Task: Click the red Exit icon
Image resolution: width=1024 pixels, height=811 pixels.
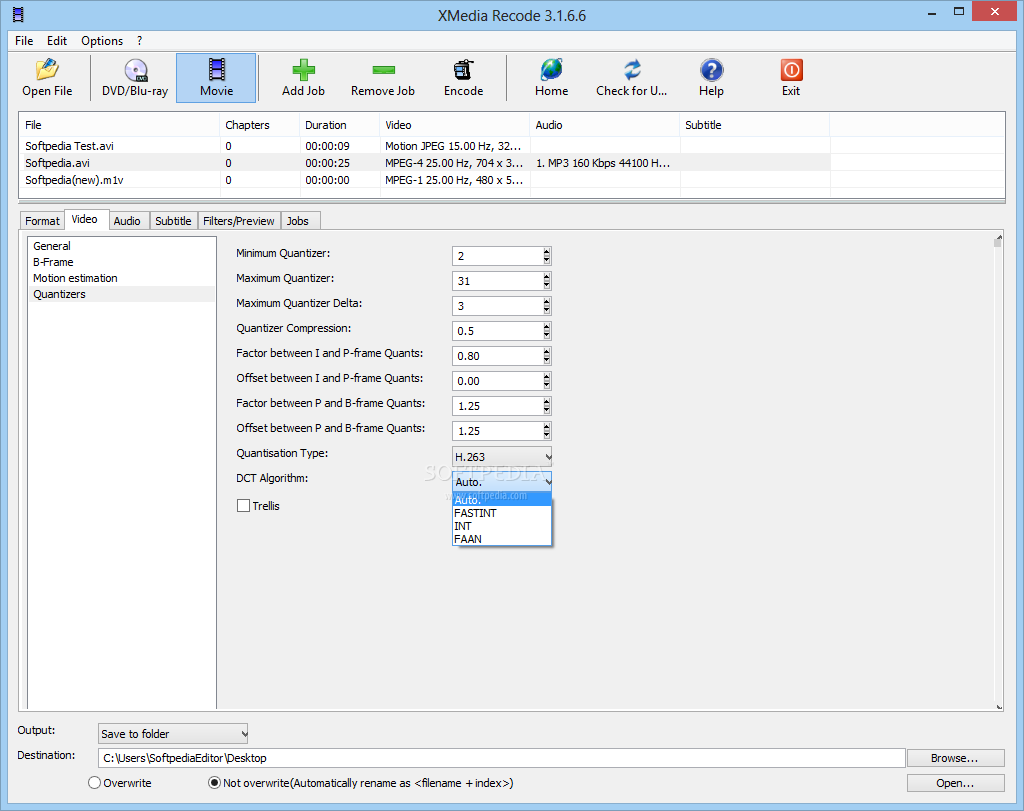Action: [x=791, y=78]
